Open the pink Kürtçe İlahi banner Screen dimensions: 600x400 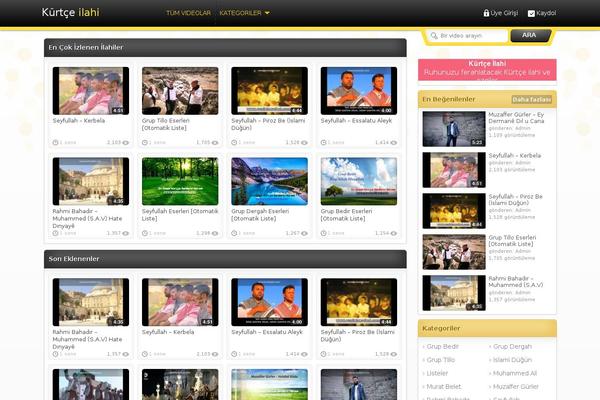(487, 70)
